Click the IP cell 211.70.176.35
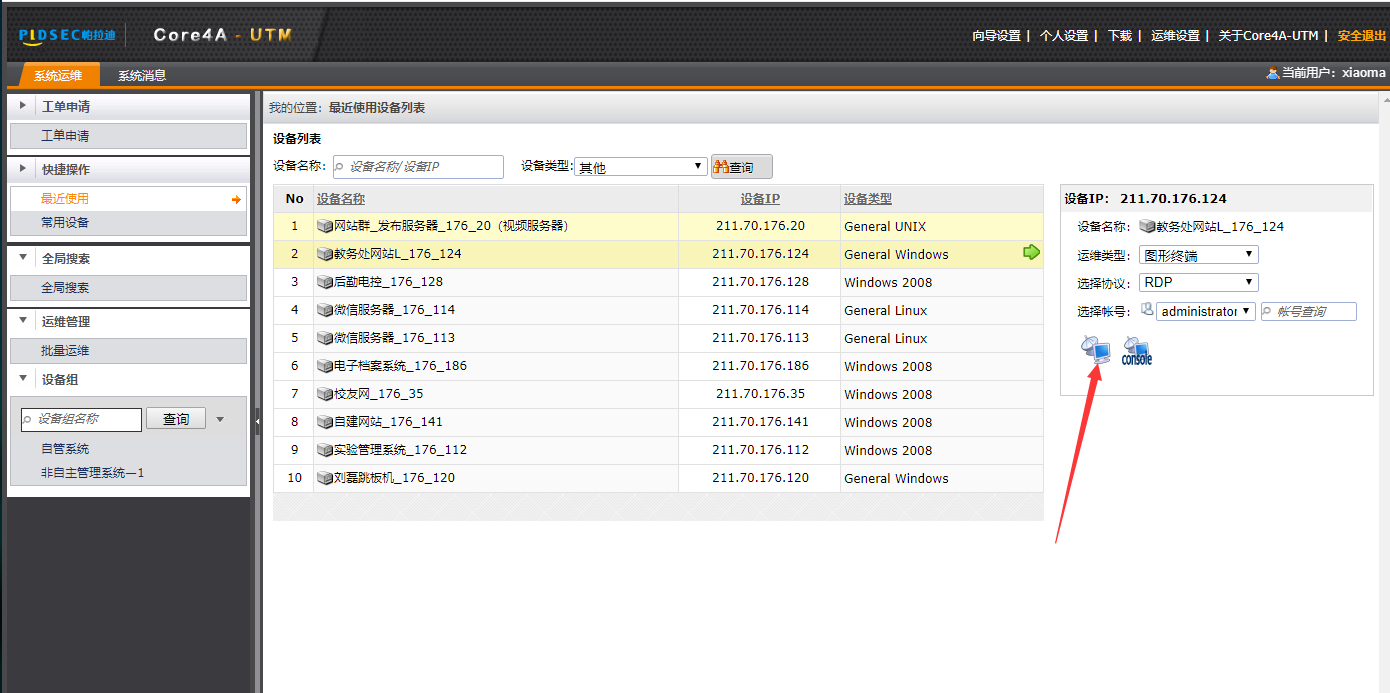1390x693 pixels. pos(760,394)
